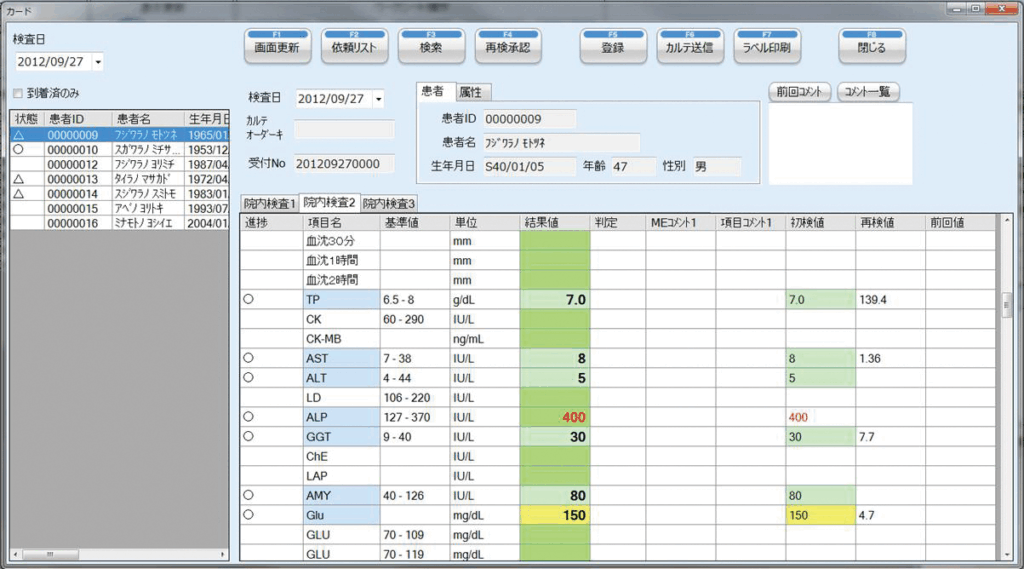This screenshot has height=569, width=1024.
Task: Open the コメント一覧 comment list
Action: pos(868,92)
